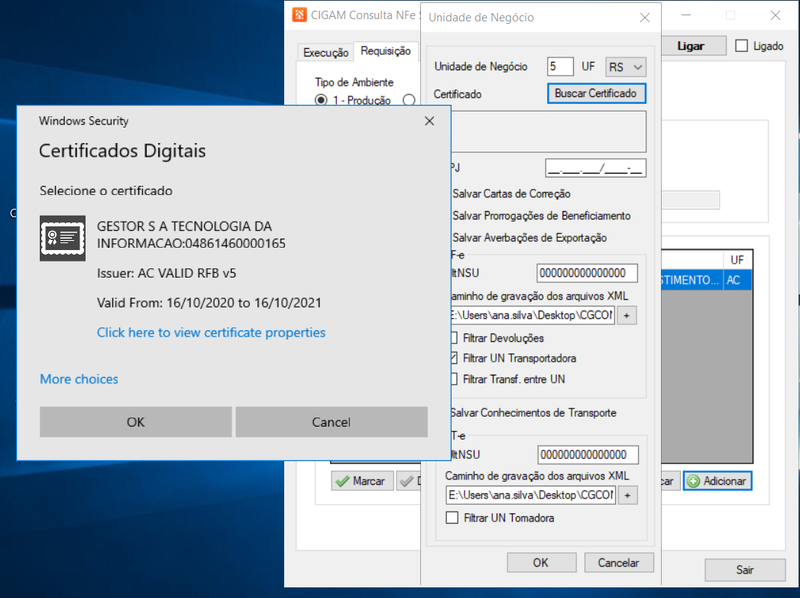The height and width of the screenshot is (598, 800).
Task: Expand More choices in the certificate dialog
Action: point(79,379)
